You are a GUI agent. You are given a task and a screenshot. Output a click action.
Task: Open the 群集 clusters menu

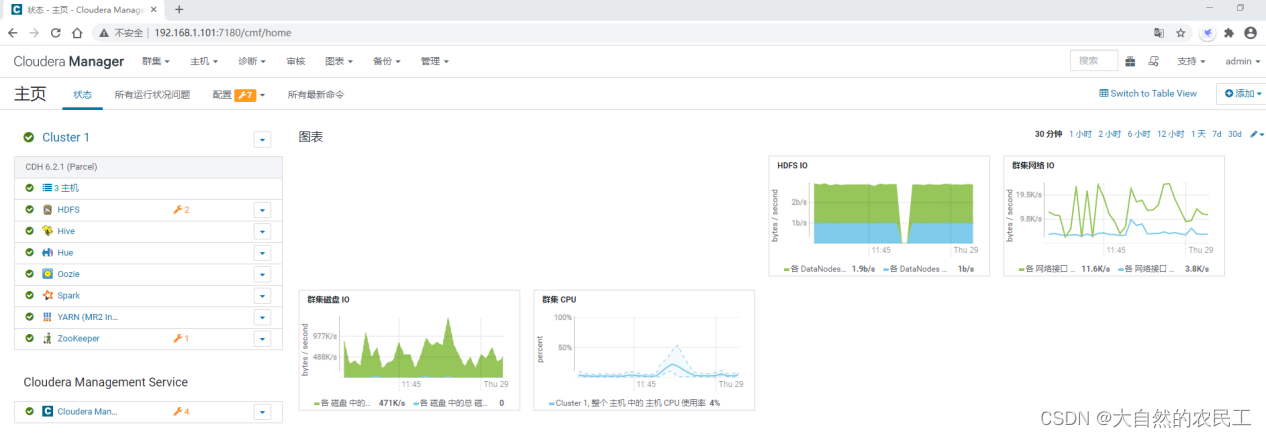click(x=156, y=61)
